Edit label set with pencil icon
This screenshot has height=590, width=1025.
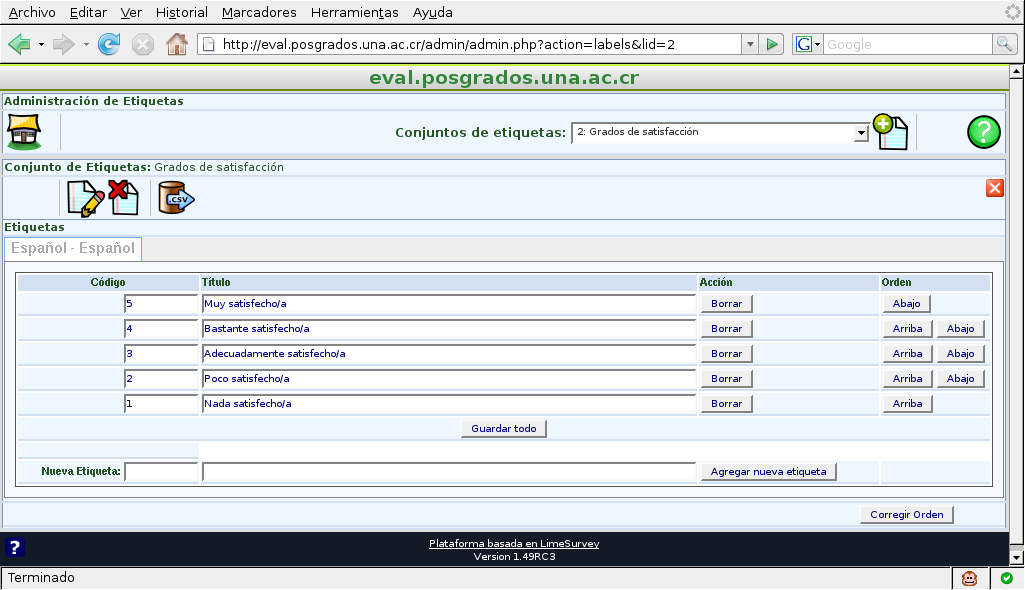pyautogui.click(x=85, y=198)
